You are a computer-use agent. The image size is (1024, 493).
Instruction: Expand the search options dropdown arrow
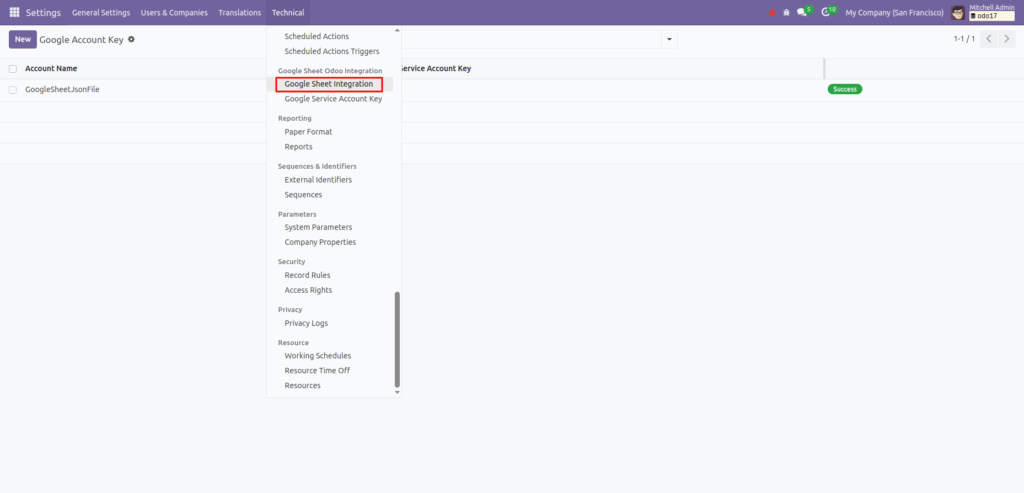(669, 39)
